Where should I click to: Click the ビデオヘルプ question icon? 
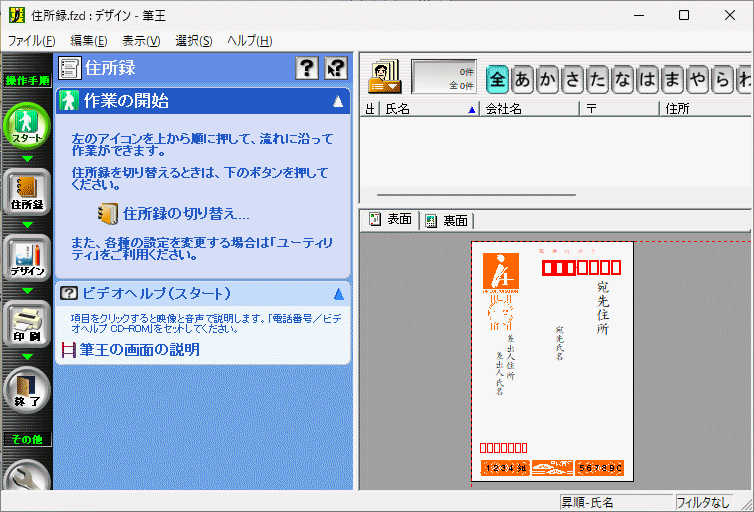pos(69,293)
